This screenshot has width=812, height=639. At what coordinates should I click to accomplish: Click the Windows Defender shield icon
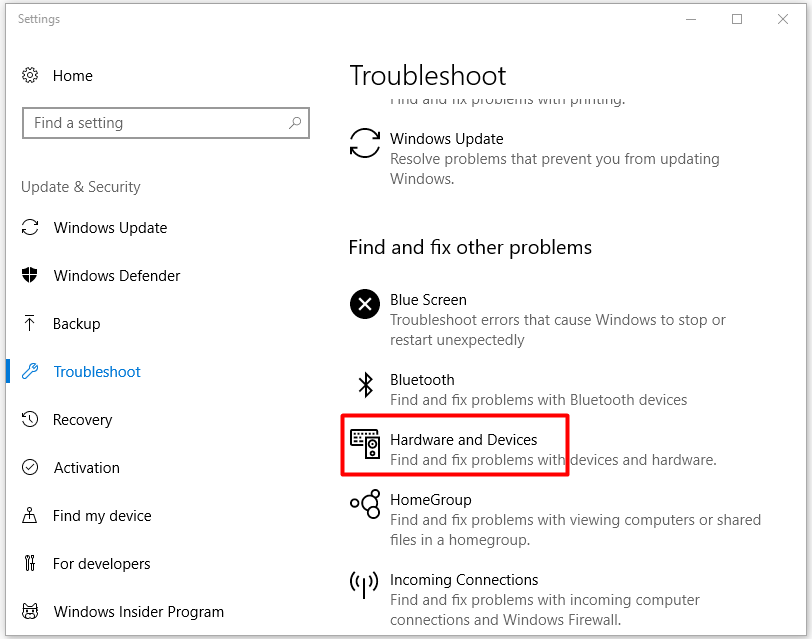pyautogui.click(x=30, y=276)
